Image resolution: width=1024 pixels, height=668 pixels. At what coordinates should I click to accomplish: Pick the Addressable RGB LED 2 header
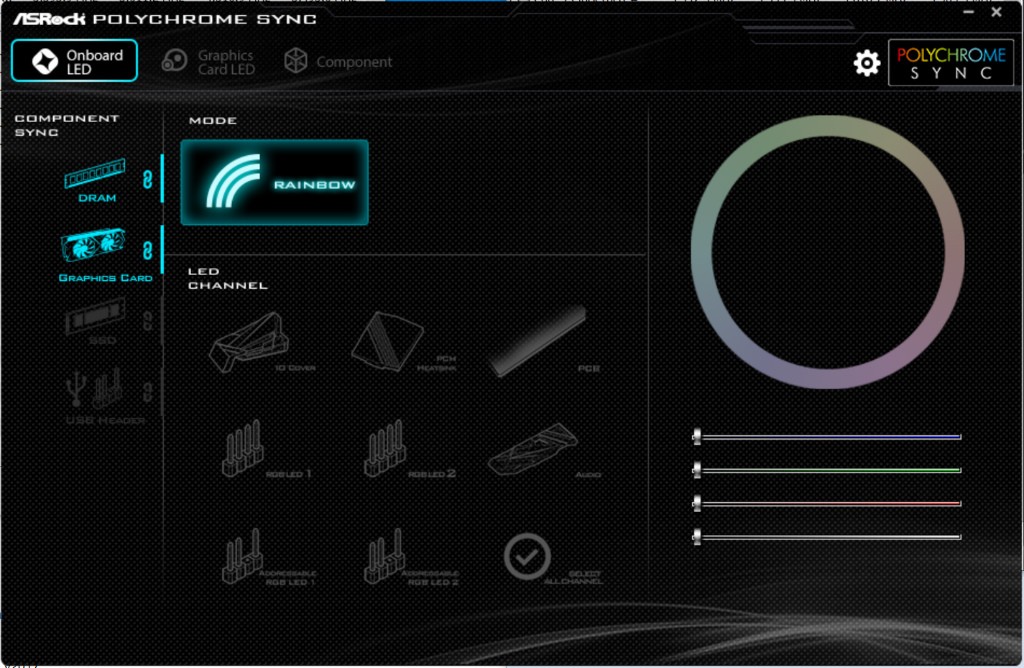coord(384,556)
